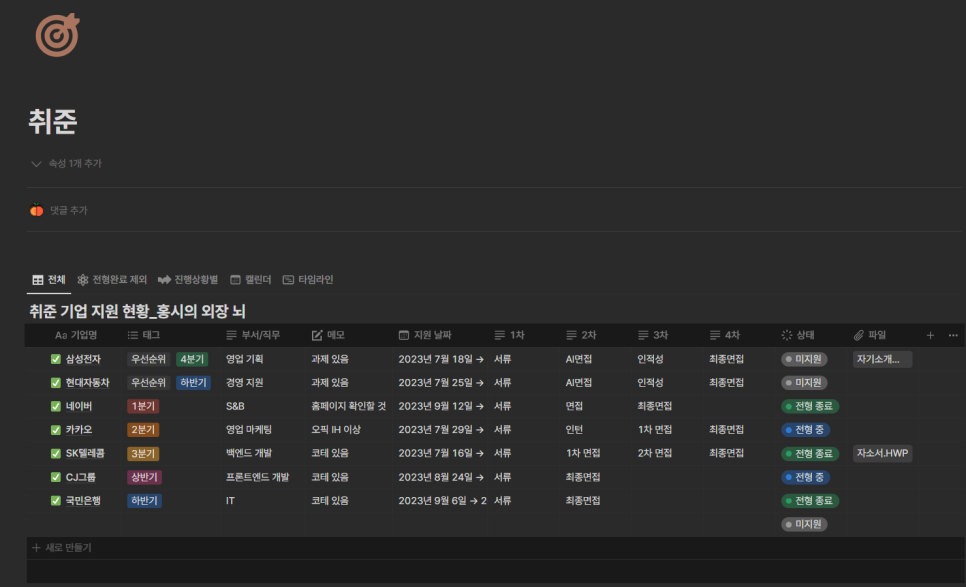Open the SK텔레콤 page link
Viewport: 966px width, 587px height.
pos(85,453)
